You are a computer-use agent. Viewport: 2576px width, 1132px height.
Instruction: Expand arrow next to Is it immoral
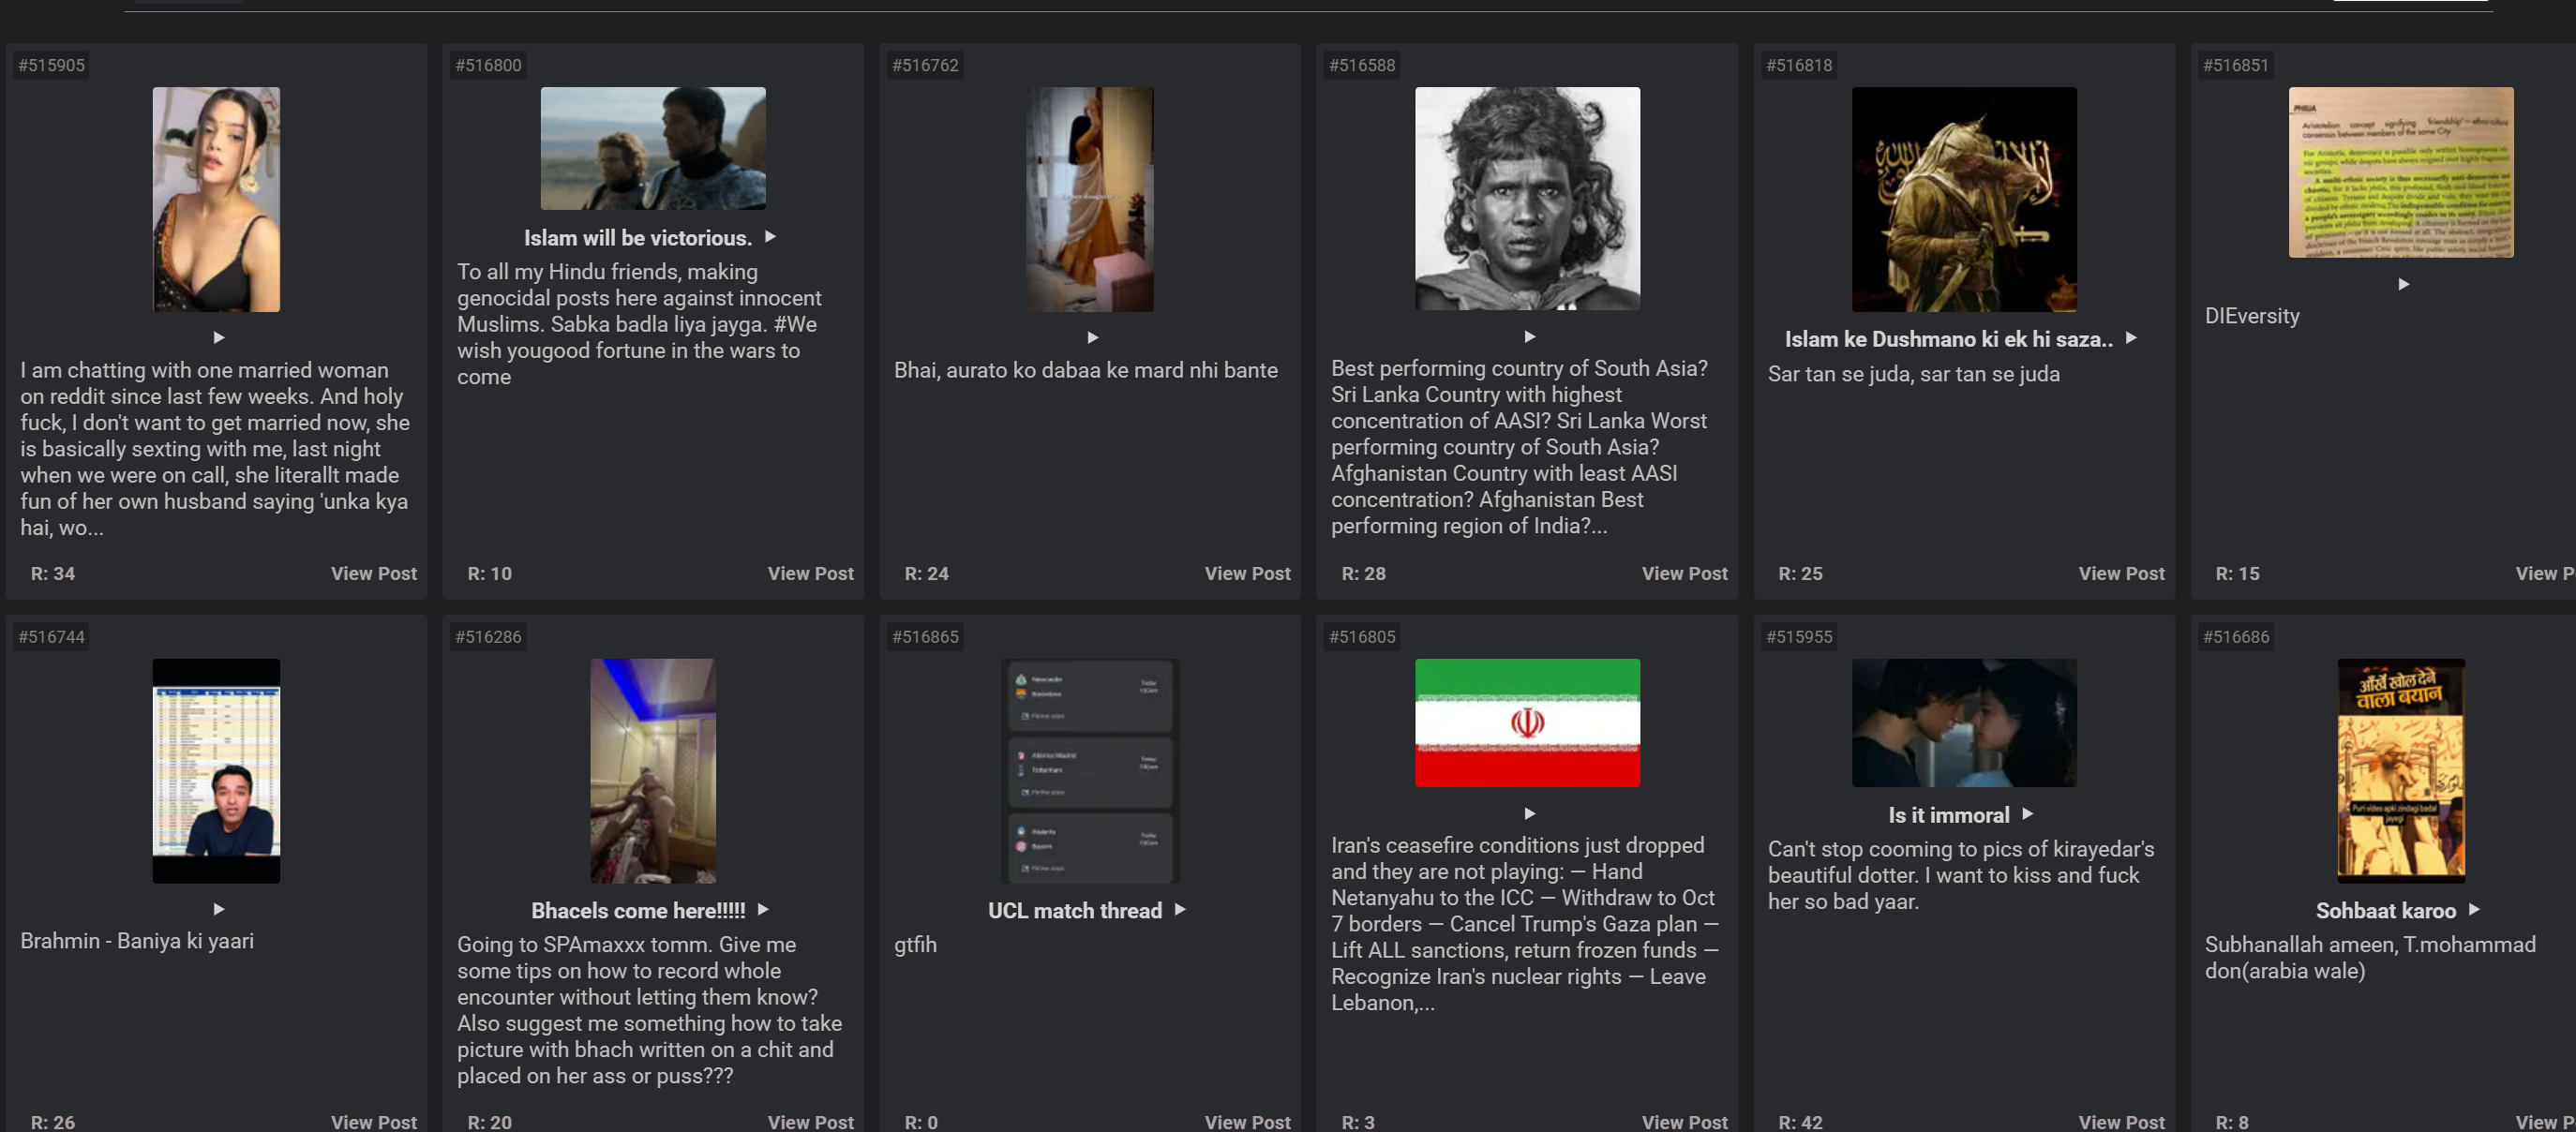point(2027,813)
